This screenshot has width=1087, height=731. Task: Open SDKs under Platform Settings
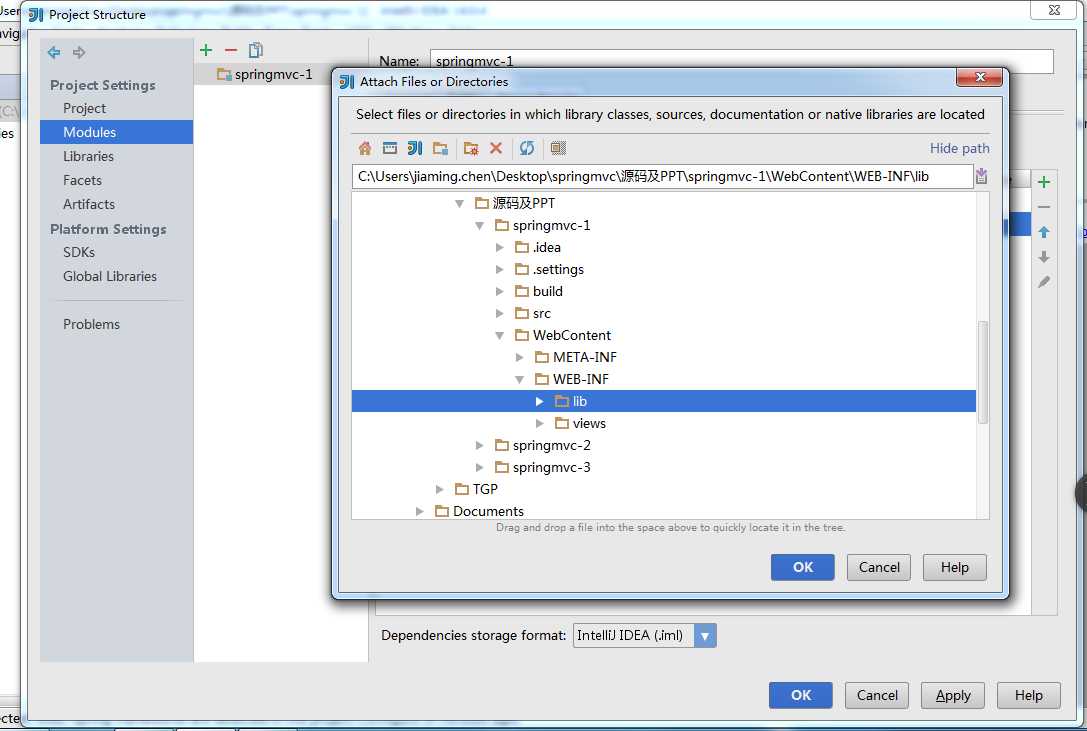(x=79, y=252)
